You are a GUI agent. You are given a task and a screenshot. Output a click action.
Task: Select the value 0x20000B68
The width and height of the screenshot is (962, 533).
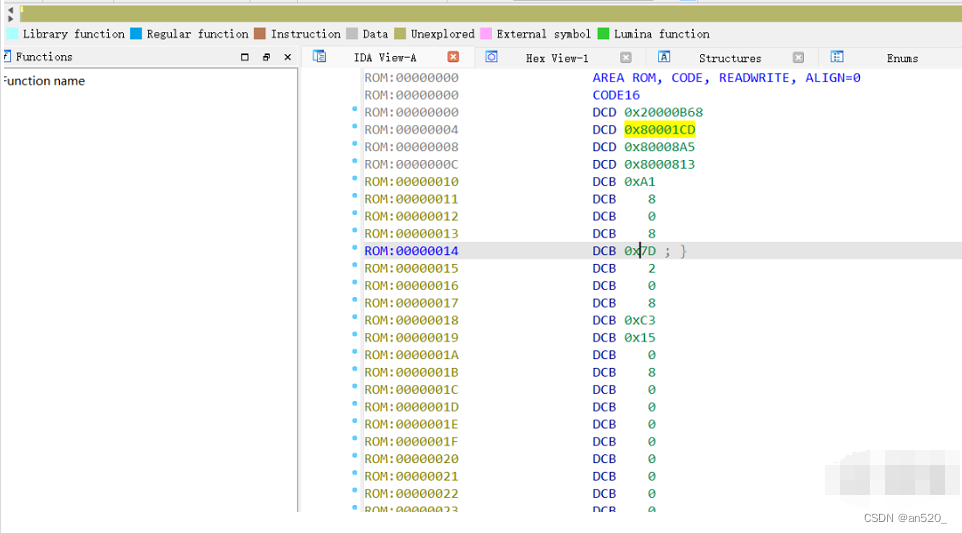click(663, 112)
